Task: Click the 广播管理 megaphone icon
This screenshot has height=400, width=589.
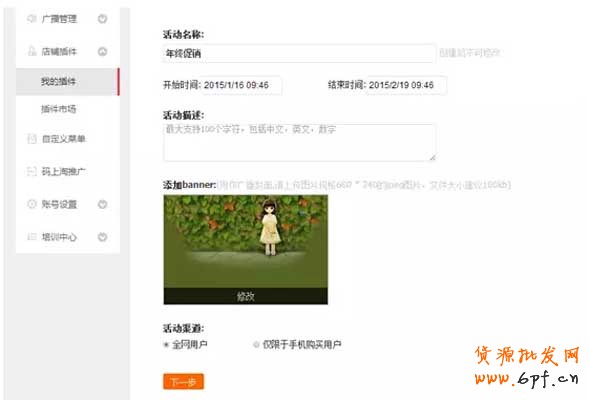Action: [32, 18]
